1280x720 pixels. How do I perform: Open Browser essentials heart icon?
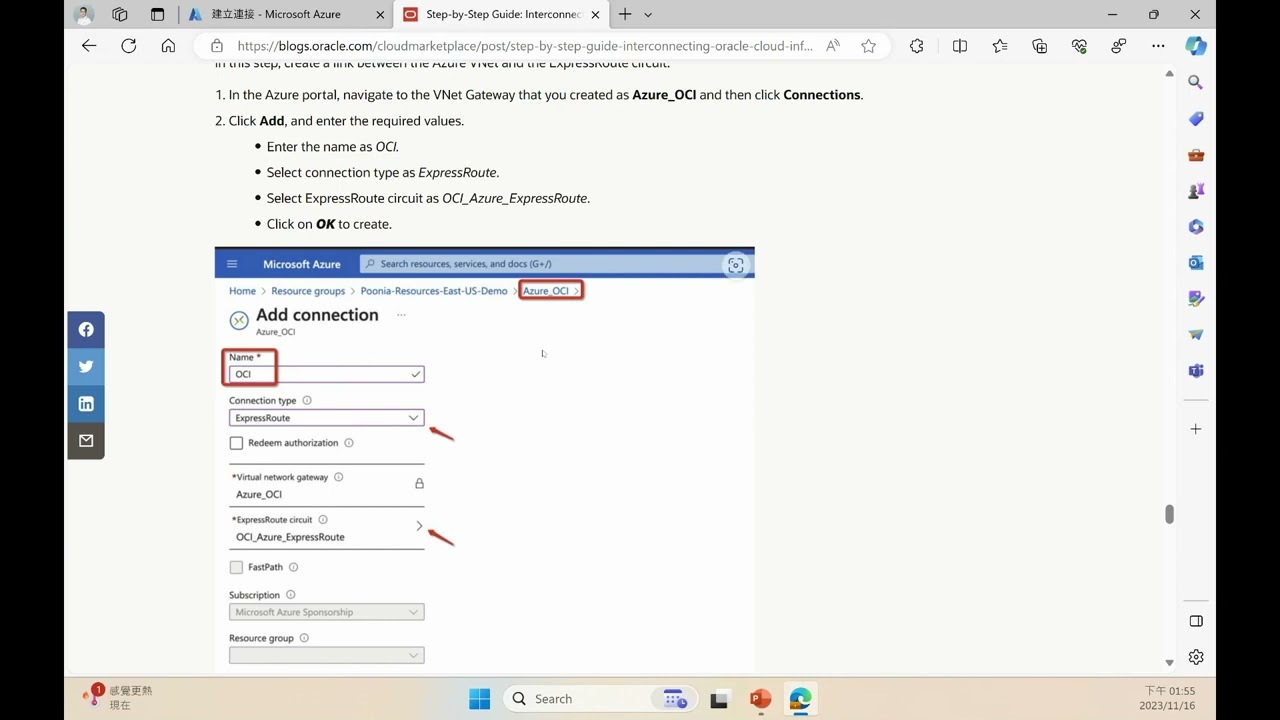[x=1079, y=46]
